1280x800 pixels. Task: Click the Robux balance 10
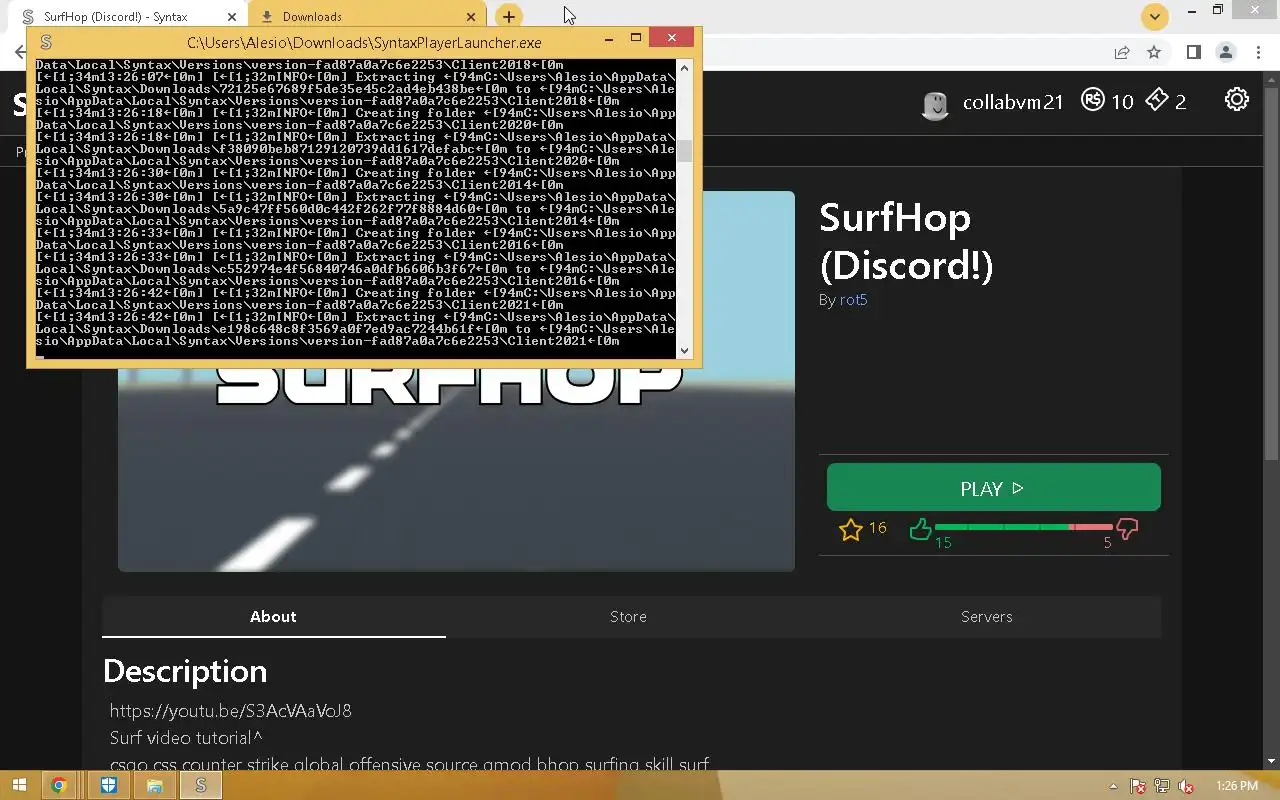1122,101
